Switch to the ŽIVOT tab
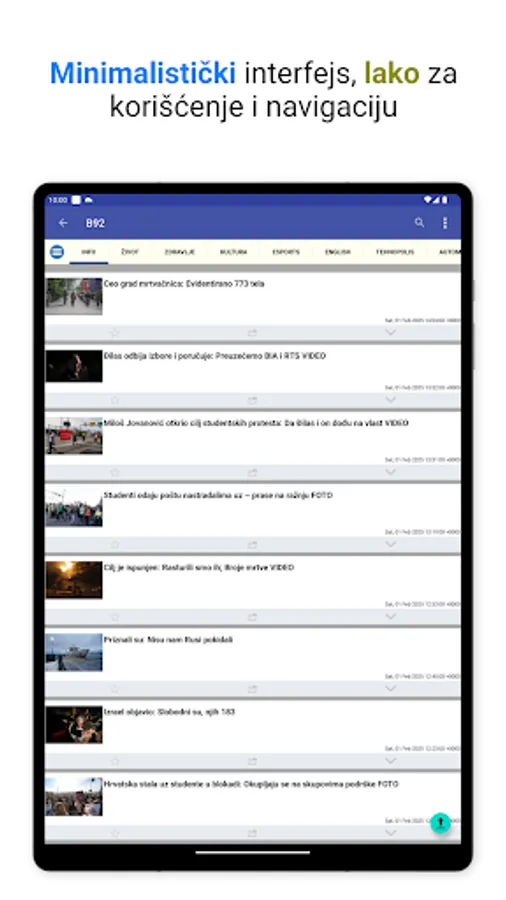The width and height of the screenshot is (506, 900). click(130, 252)
